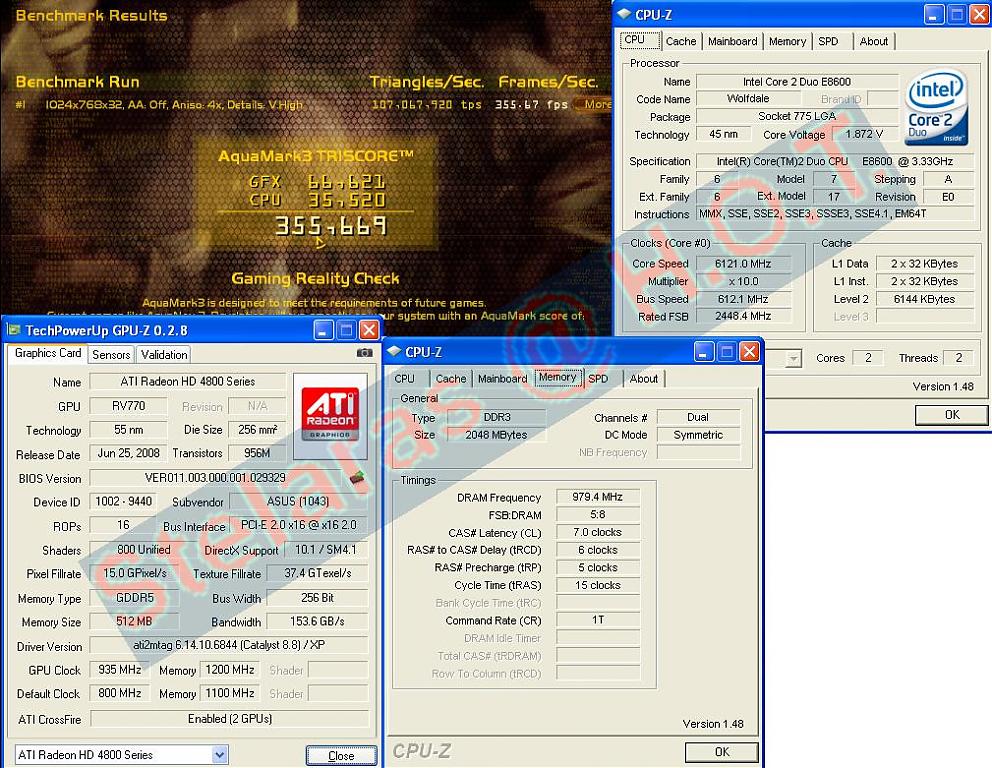992x768 pixels.
Task: Open the SPD tab in the CPU-Z processor window
Action: [828, 41]
